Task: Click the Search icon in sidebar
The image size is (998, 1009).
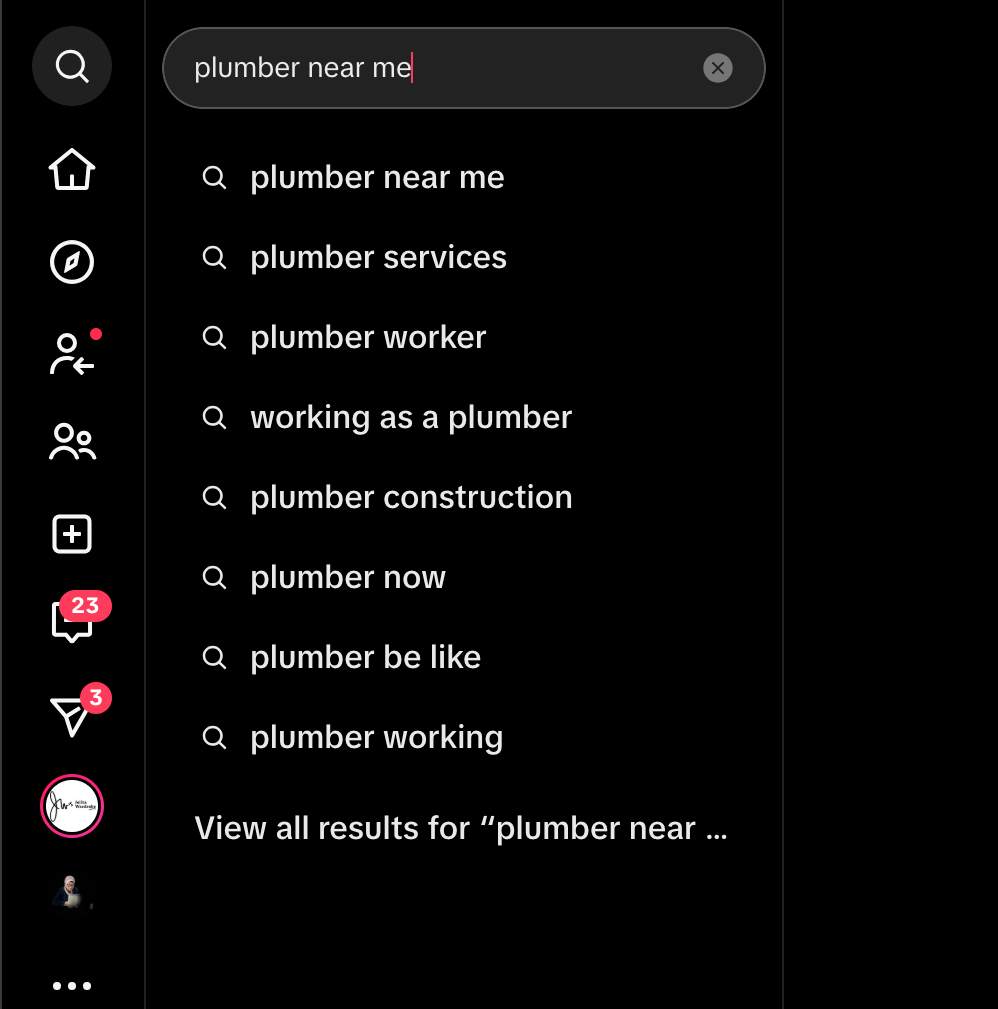Action: click(72, 67)
